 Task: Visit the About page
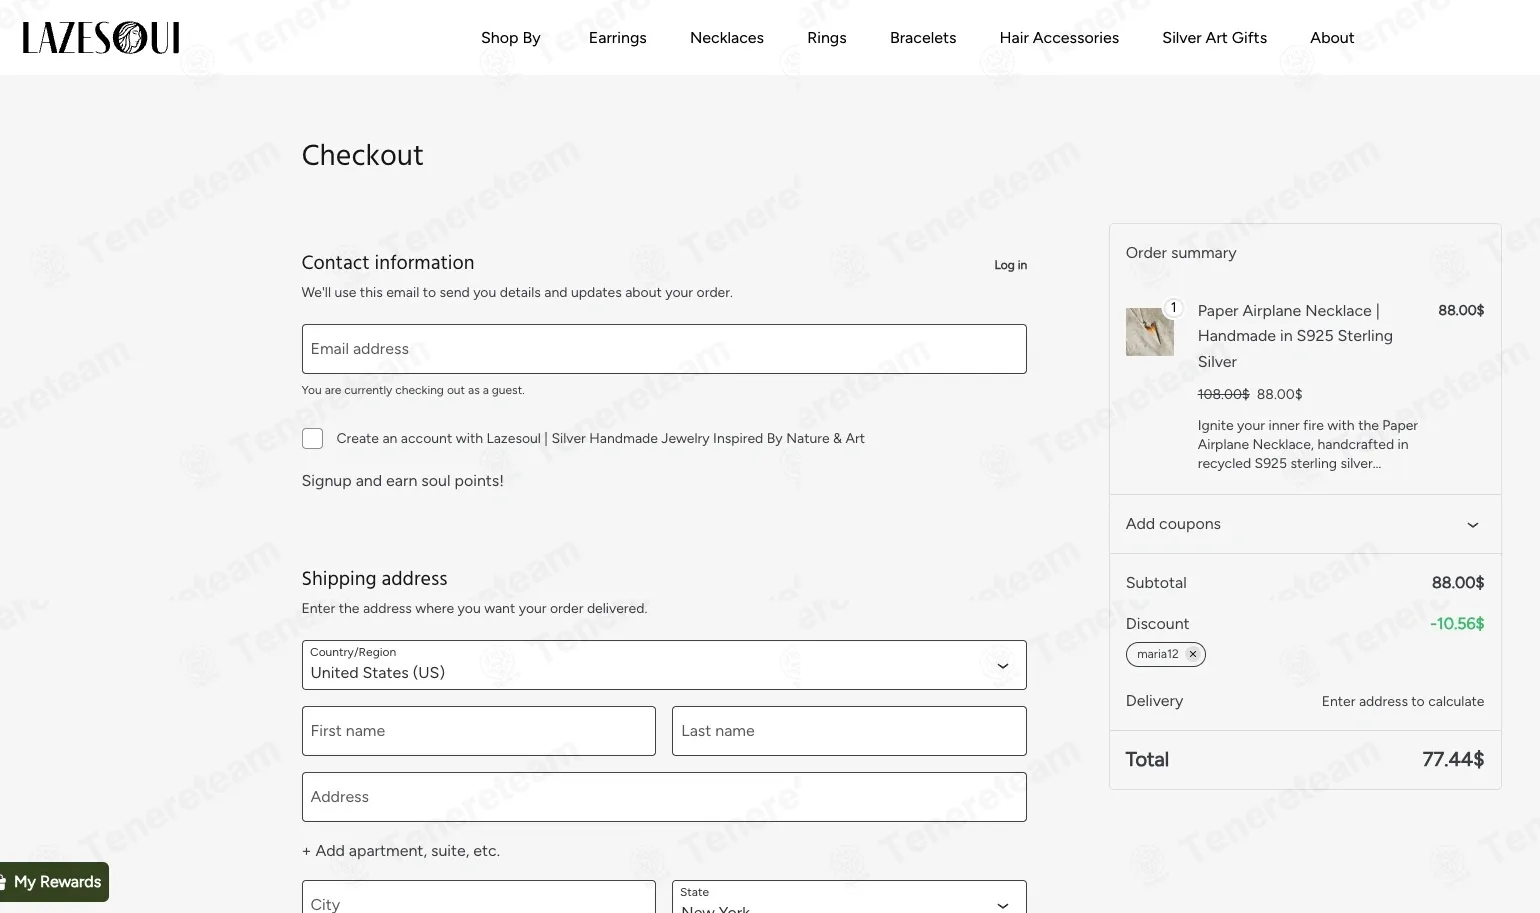click(1332, 38)
